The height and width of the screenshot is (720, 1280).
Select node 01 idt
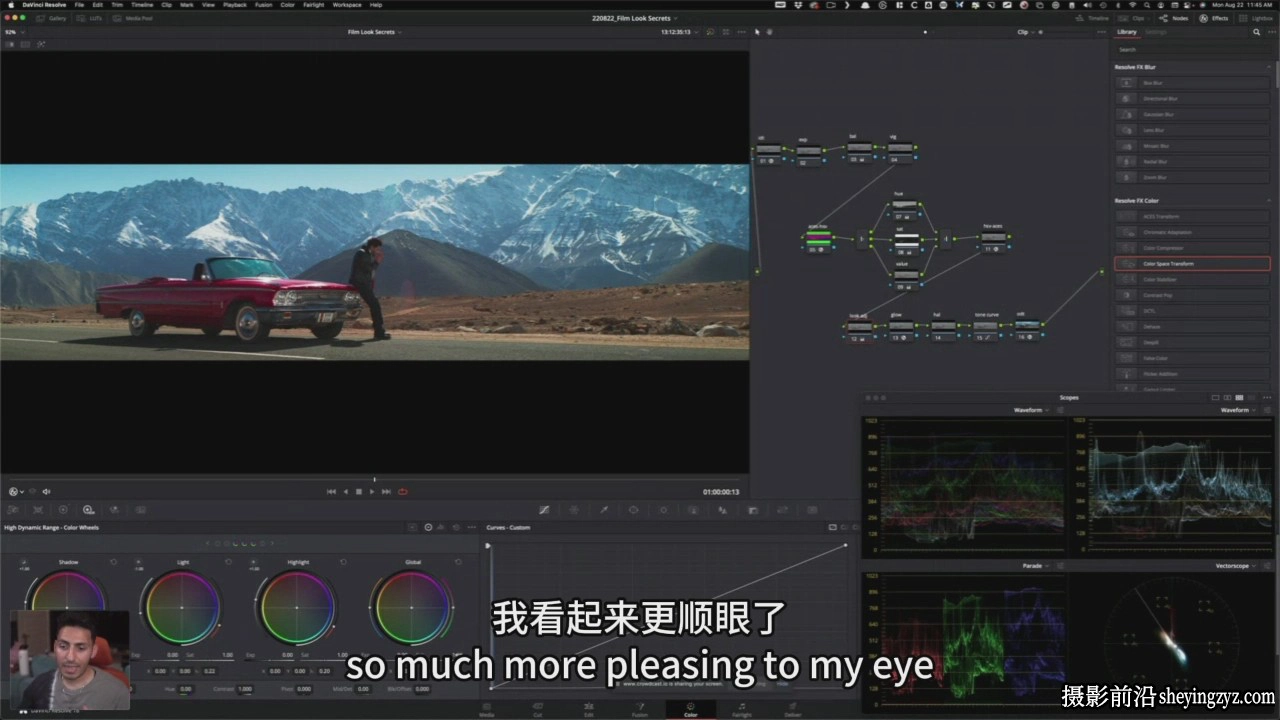click(x=769, y=152)
